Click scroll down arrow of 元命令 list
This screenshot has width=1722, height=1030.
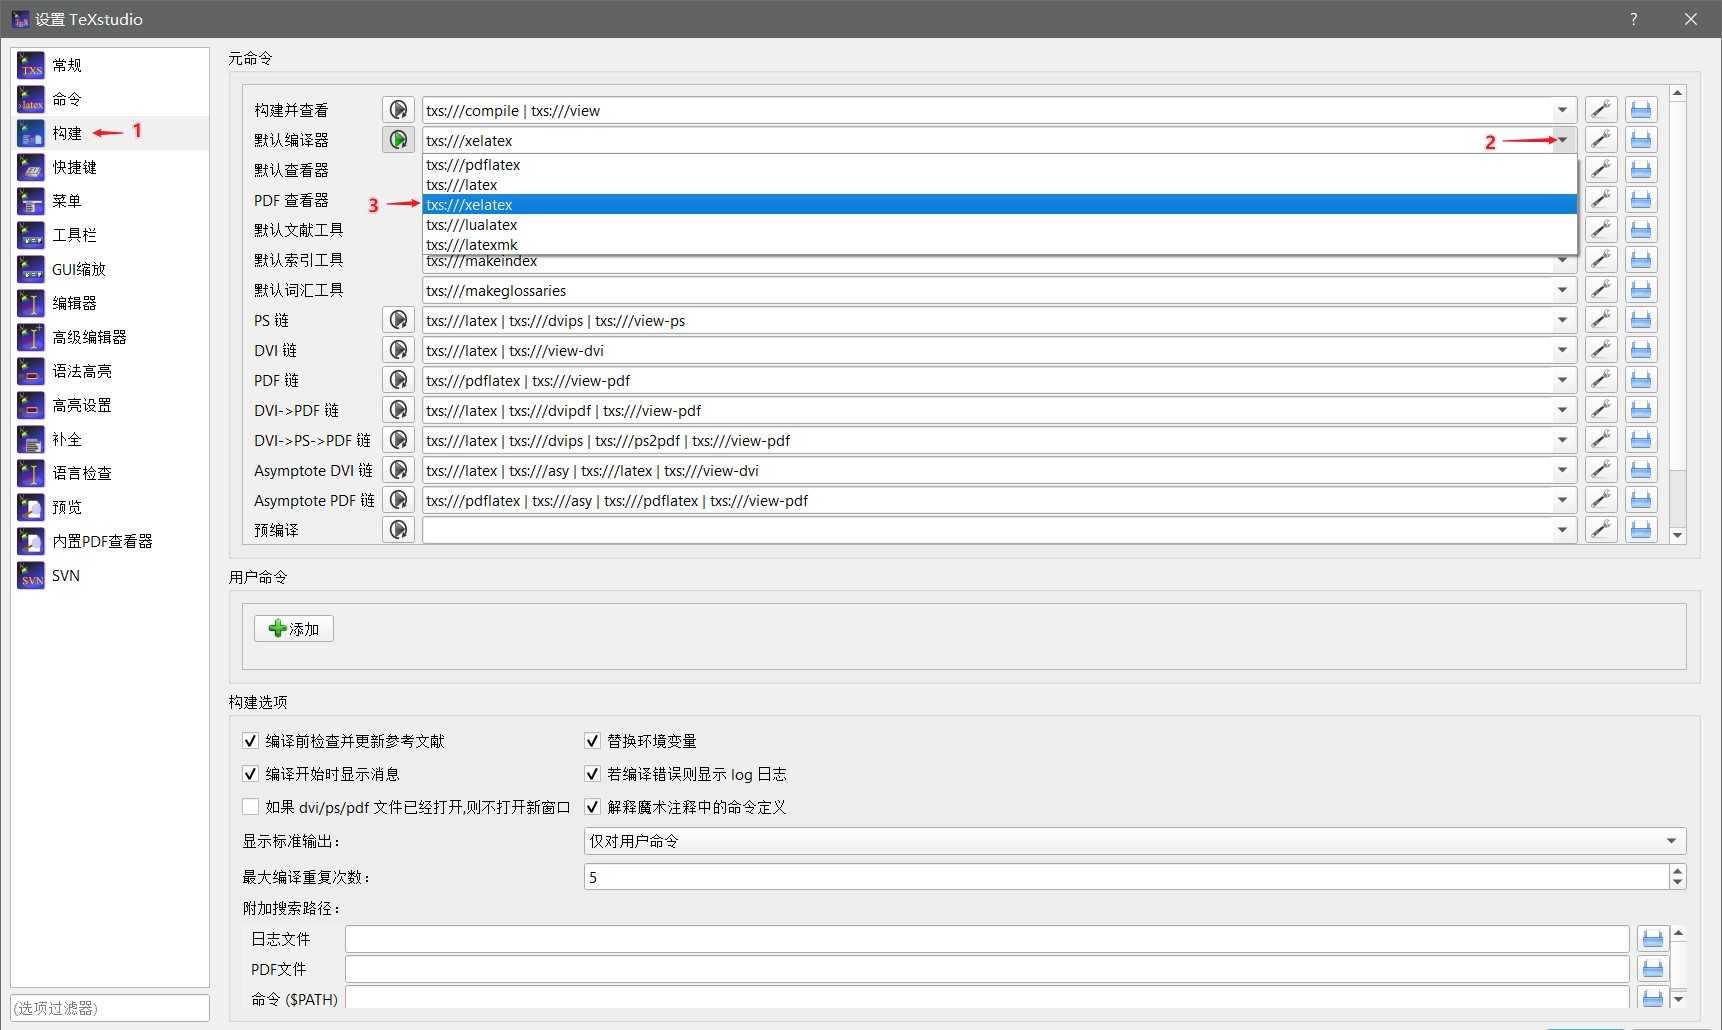(x=1678, y=536)
